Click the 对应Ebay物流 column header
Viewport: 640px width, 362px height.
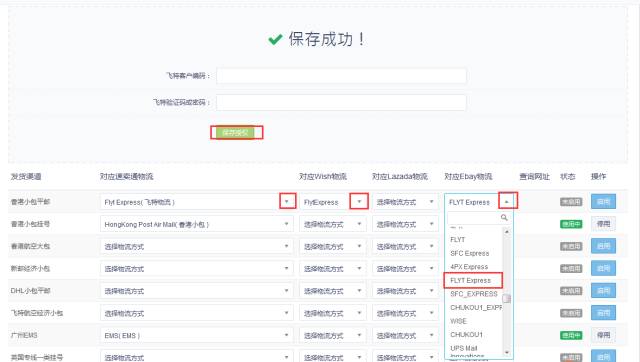click(x=468, y=177)
